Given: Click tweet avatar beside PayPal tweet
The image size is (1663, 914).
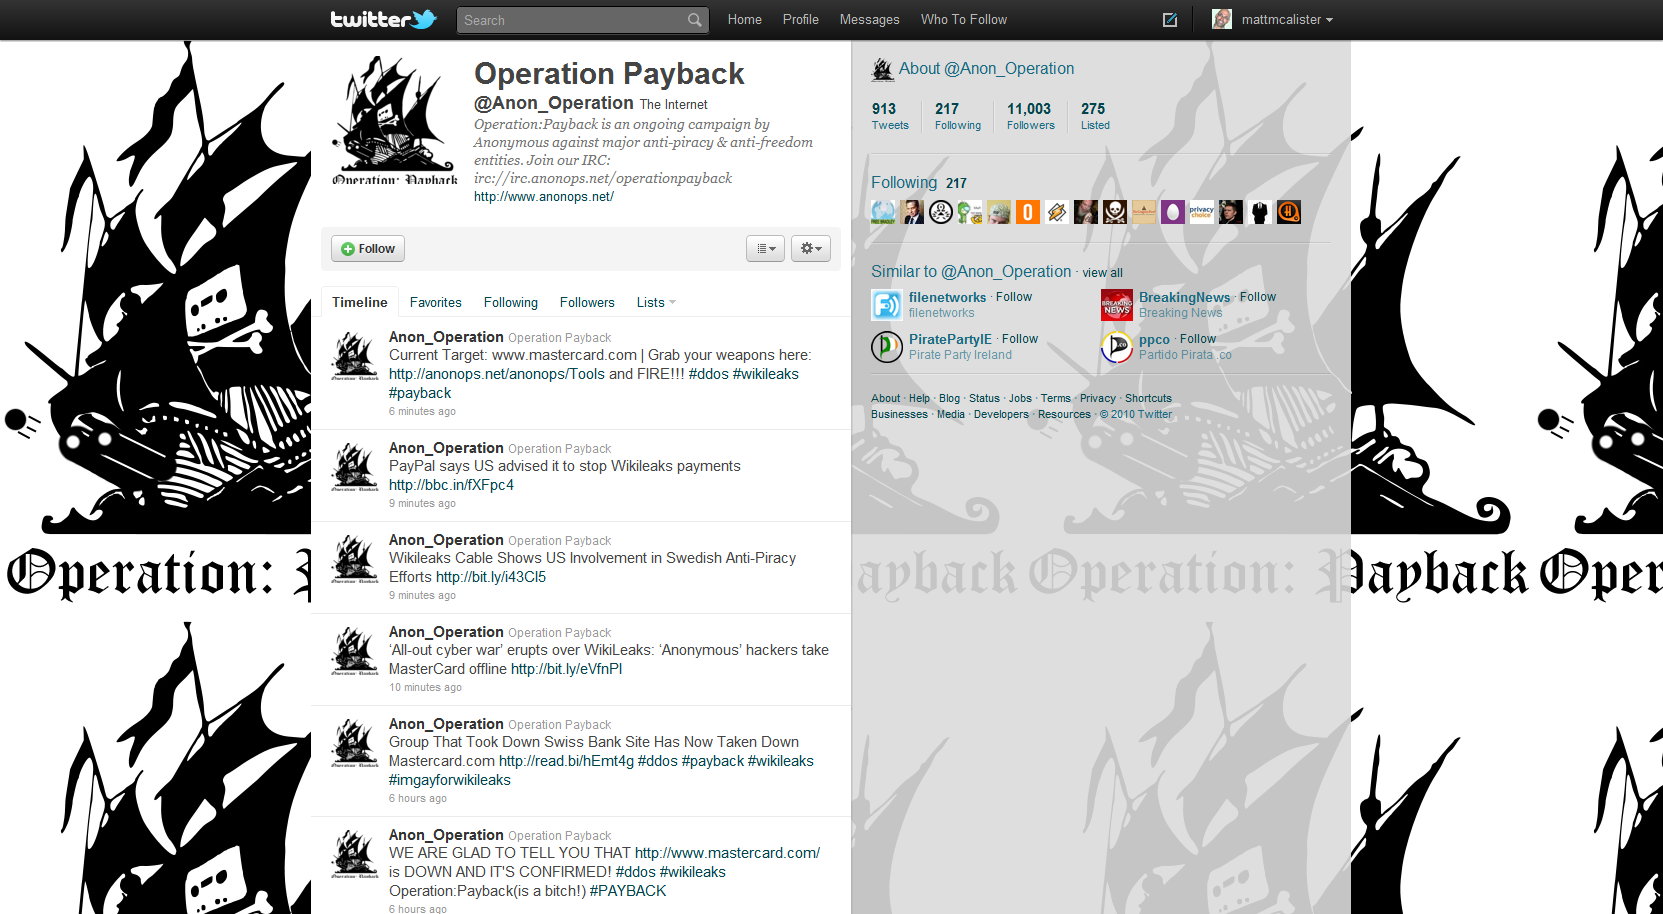Looking at the screenshot, I should tap(355, 467).
